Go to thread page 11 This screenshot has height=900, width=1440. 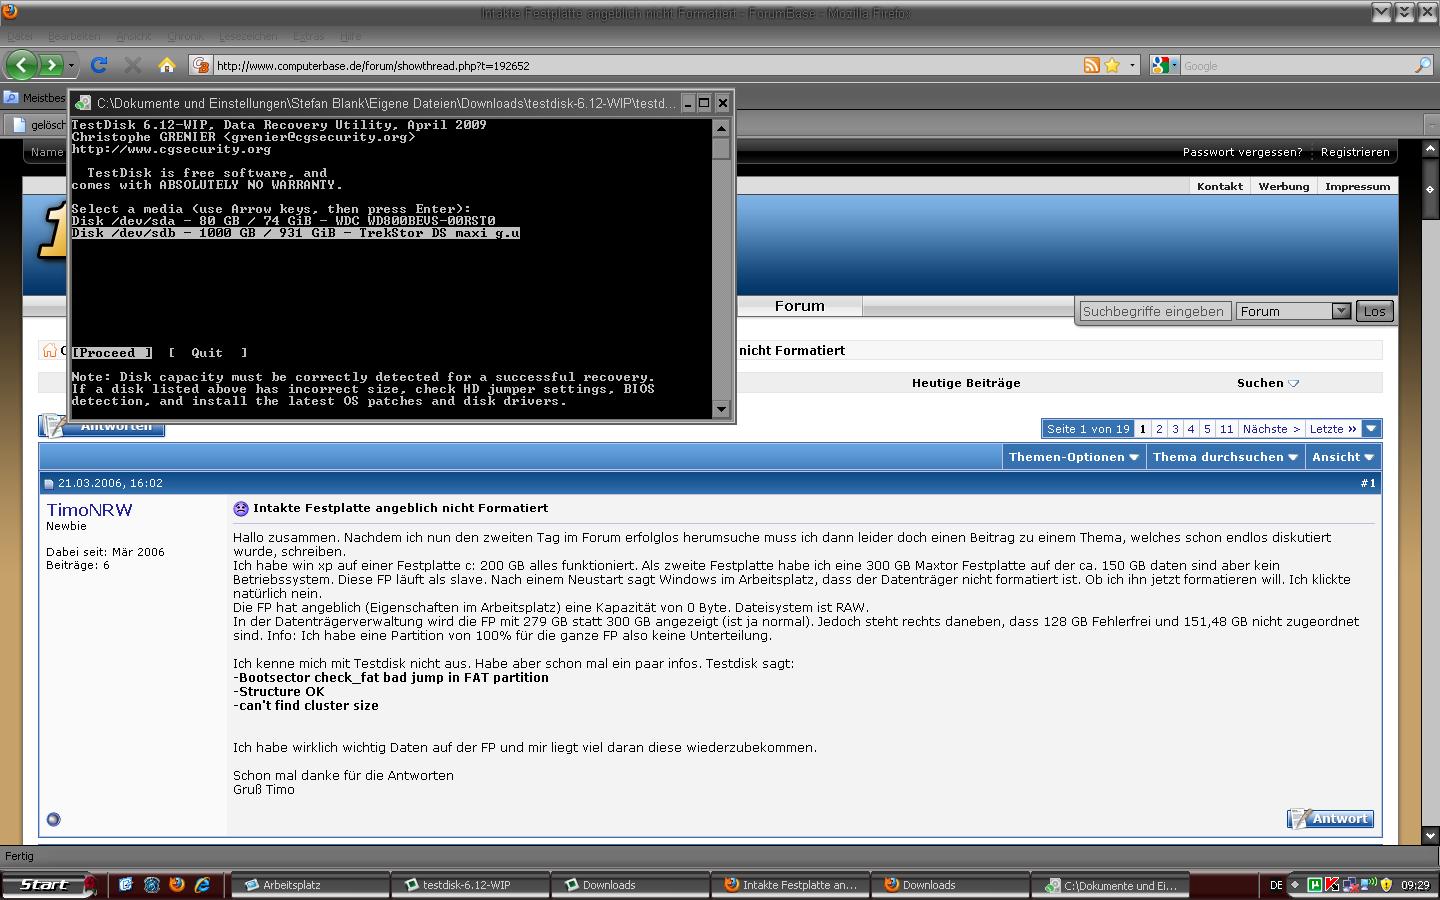[x=1226, y=429]
